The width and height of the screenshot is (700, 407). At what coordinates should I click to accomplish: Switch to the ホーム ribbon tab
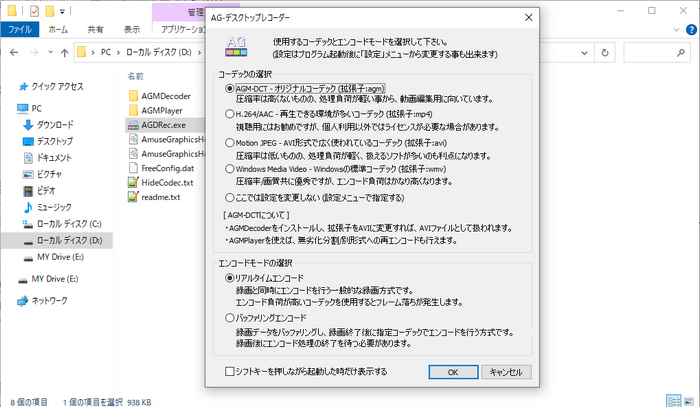pos(58,29)
